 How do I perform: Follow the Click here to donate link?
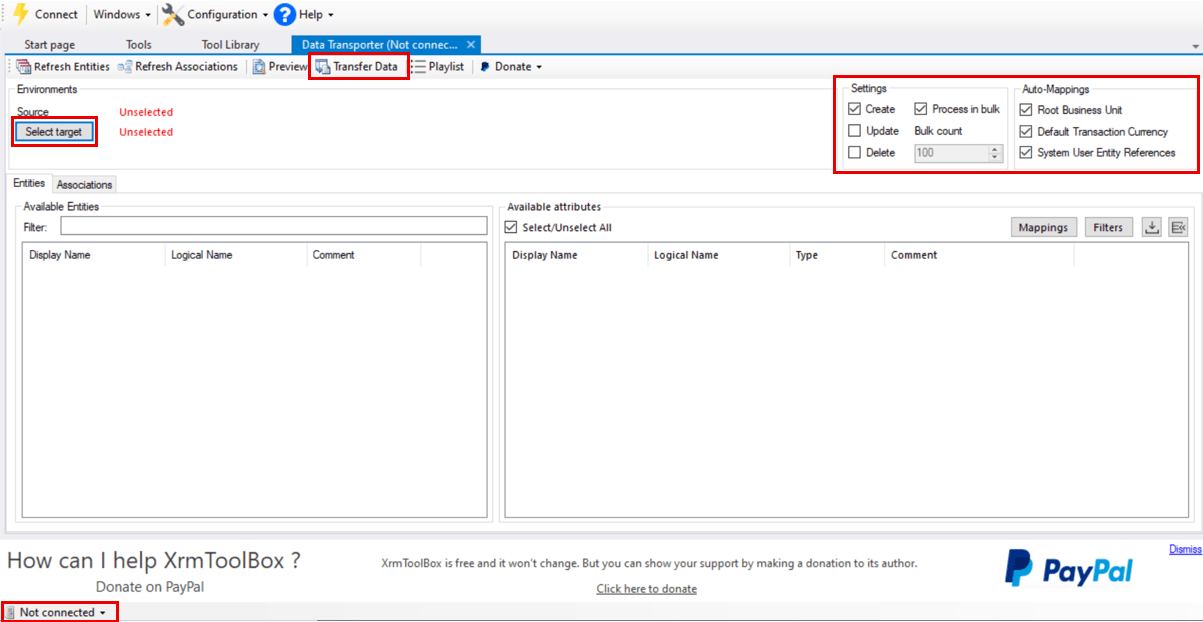click(646, 588)
